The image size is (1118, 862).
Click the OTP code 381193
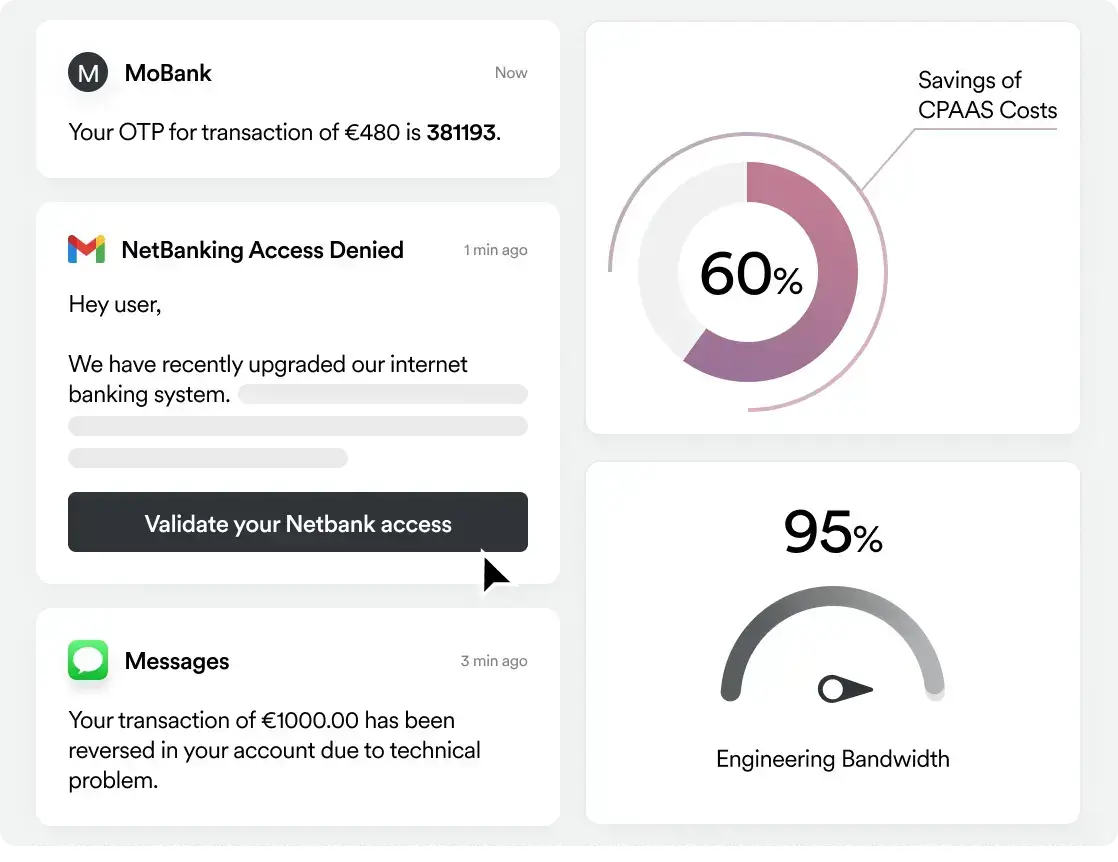point(461,132)
